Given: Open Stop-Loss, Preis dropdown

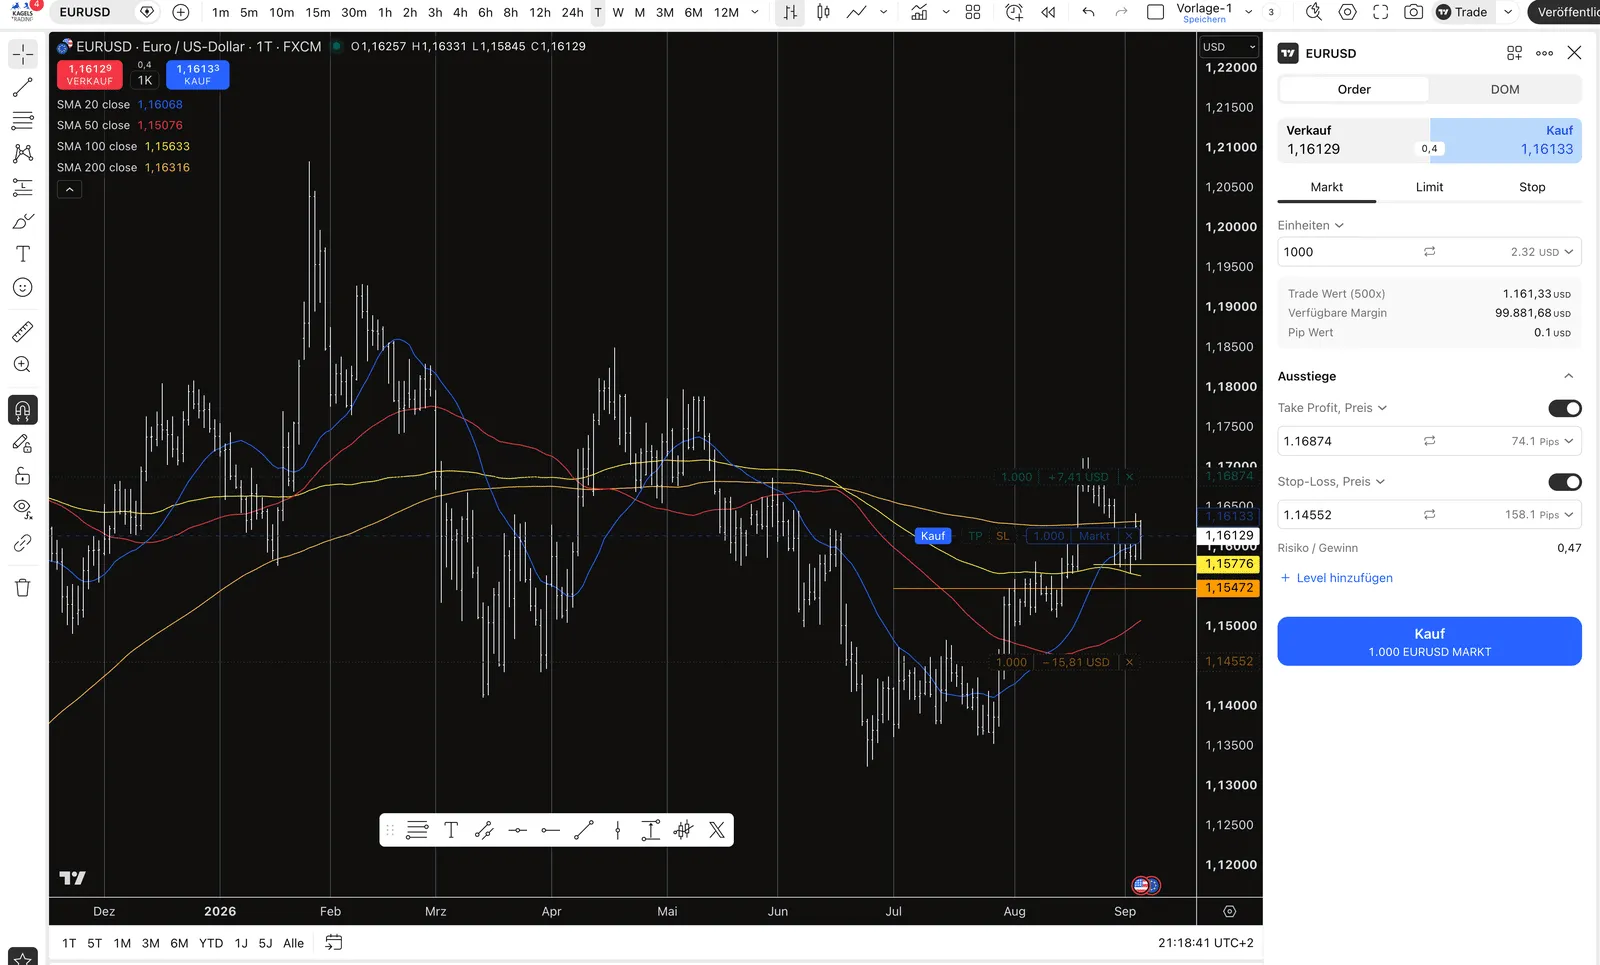Looking at the screenshot, I should 1332,482.
